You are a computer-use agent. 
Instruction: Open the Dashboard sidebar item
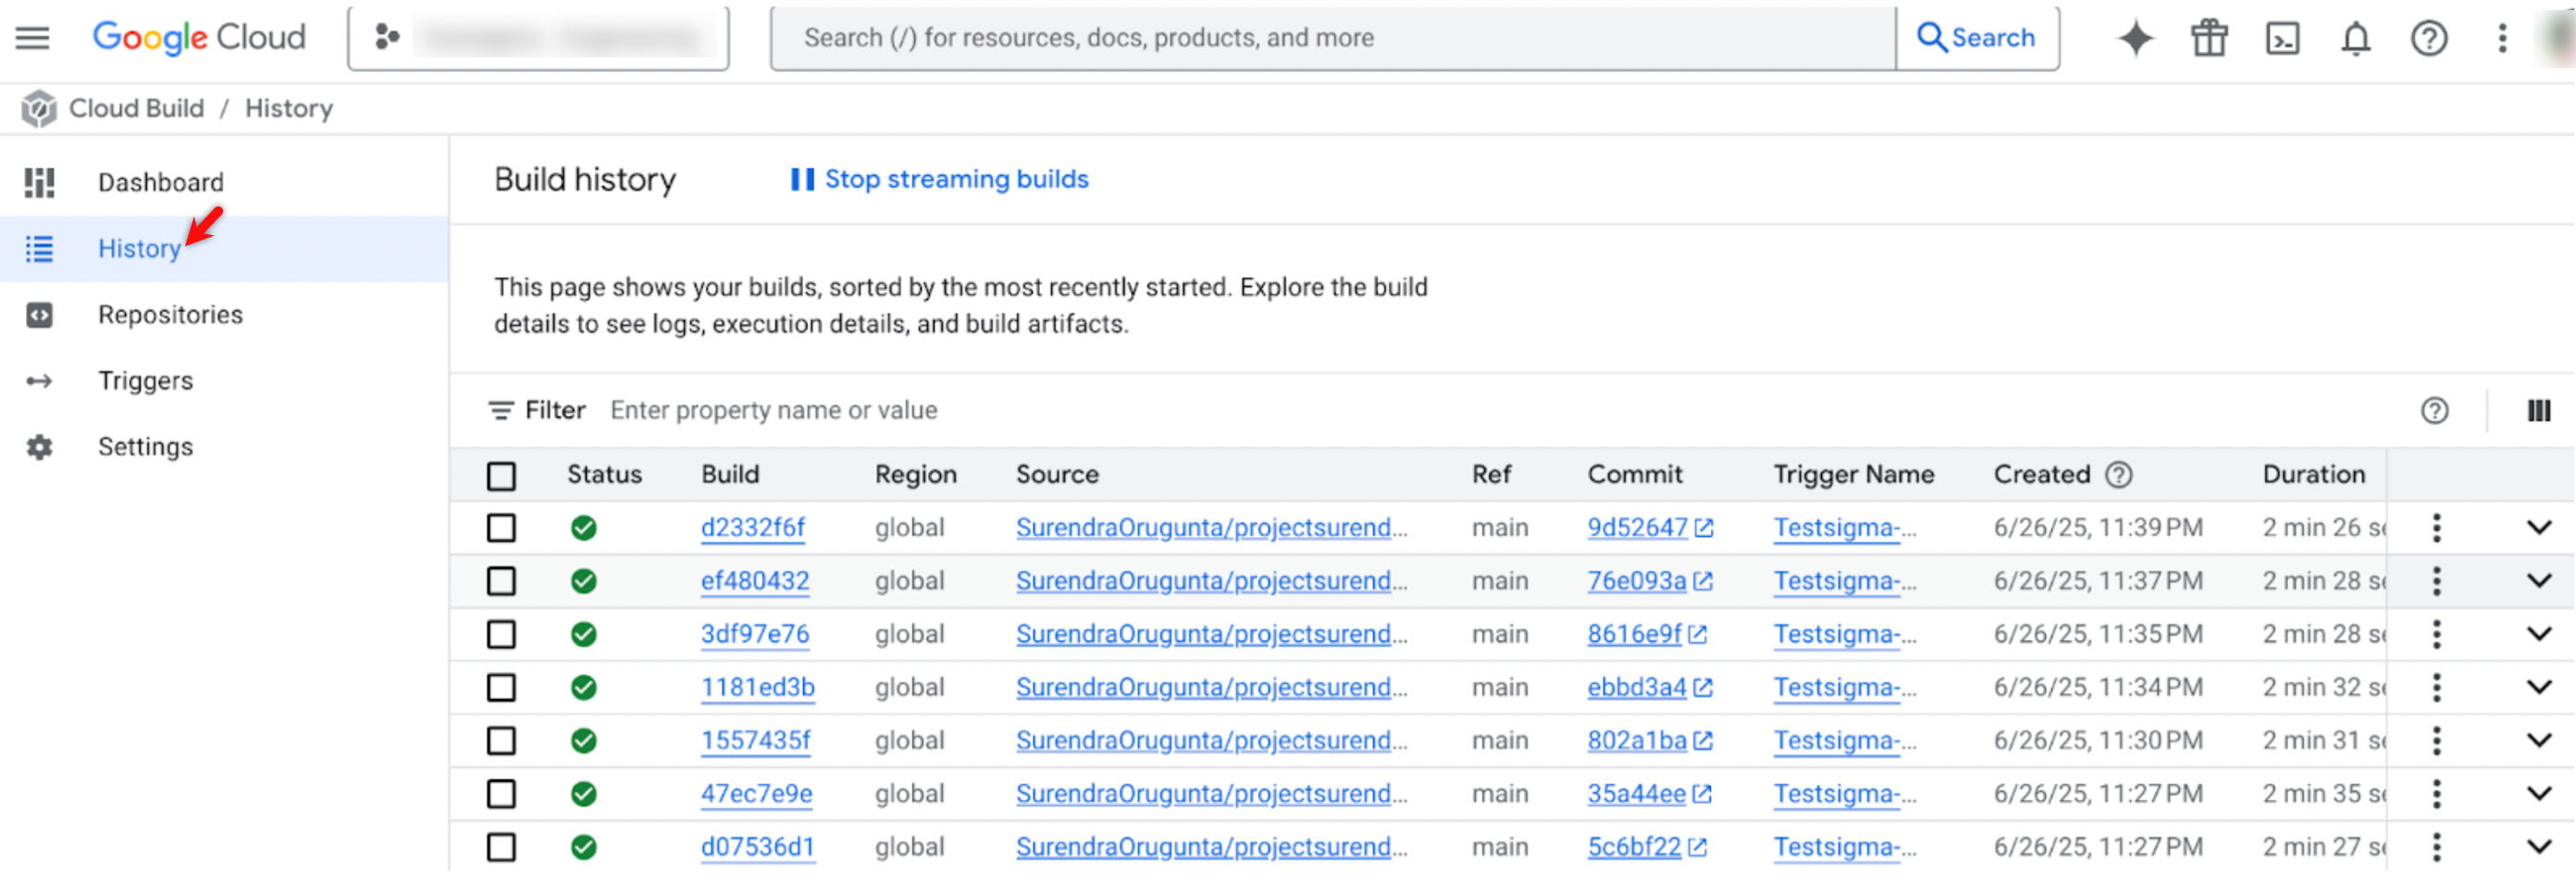224,182
